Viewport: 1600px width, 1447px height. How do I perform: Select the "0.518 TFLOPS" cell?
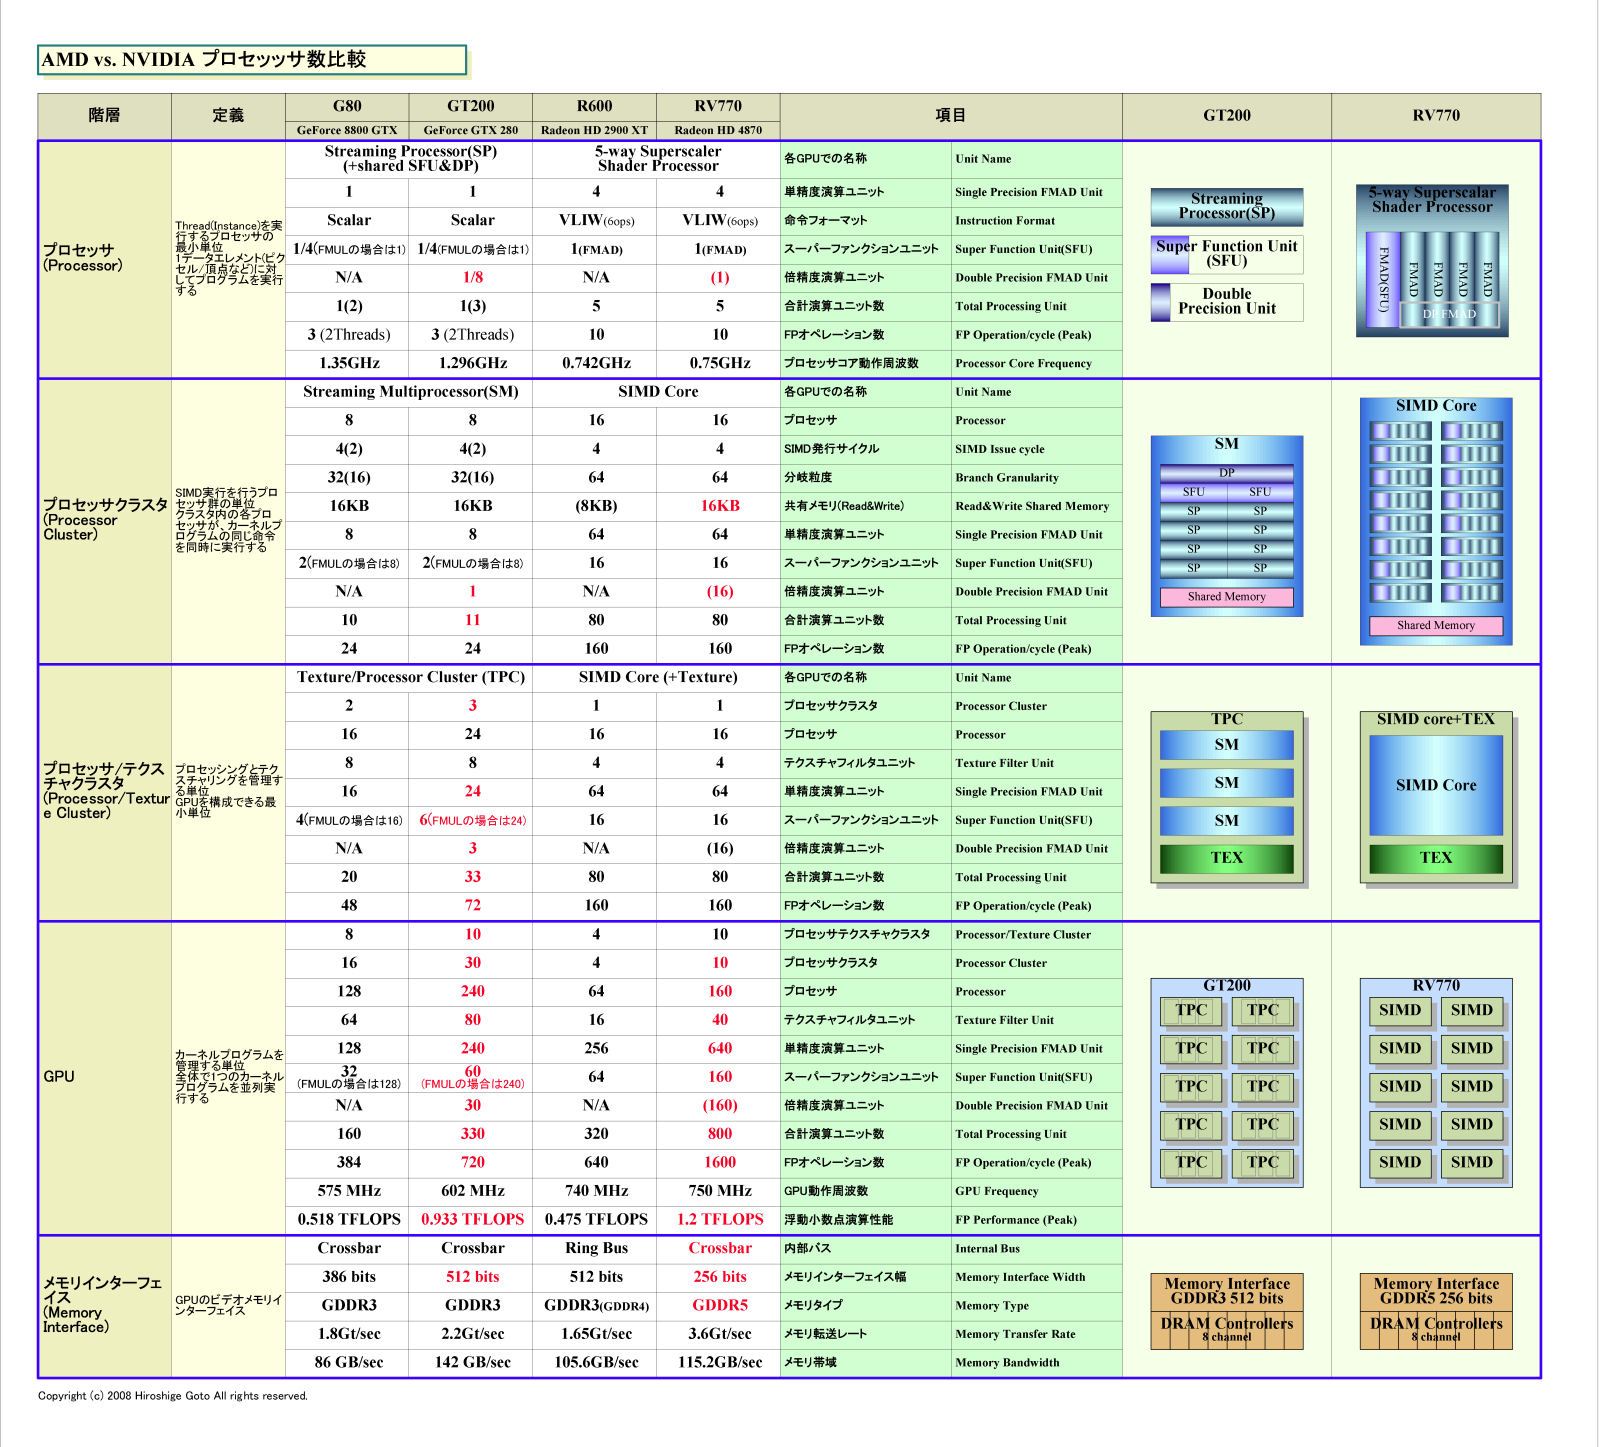[x=349, y=1220]
